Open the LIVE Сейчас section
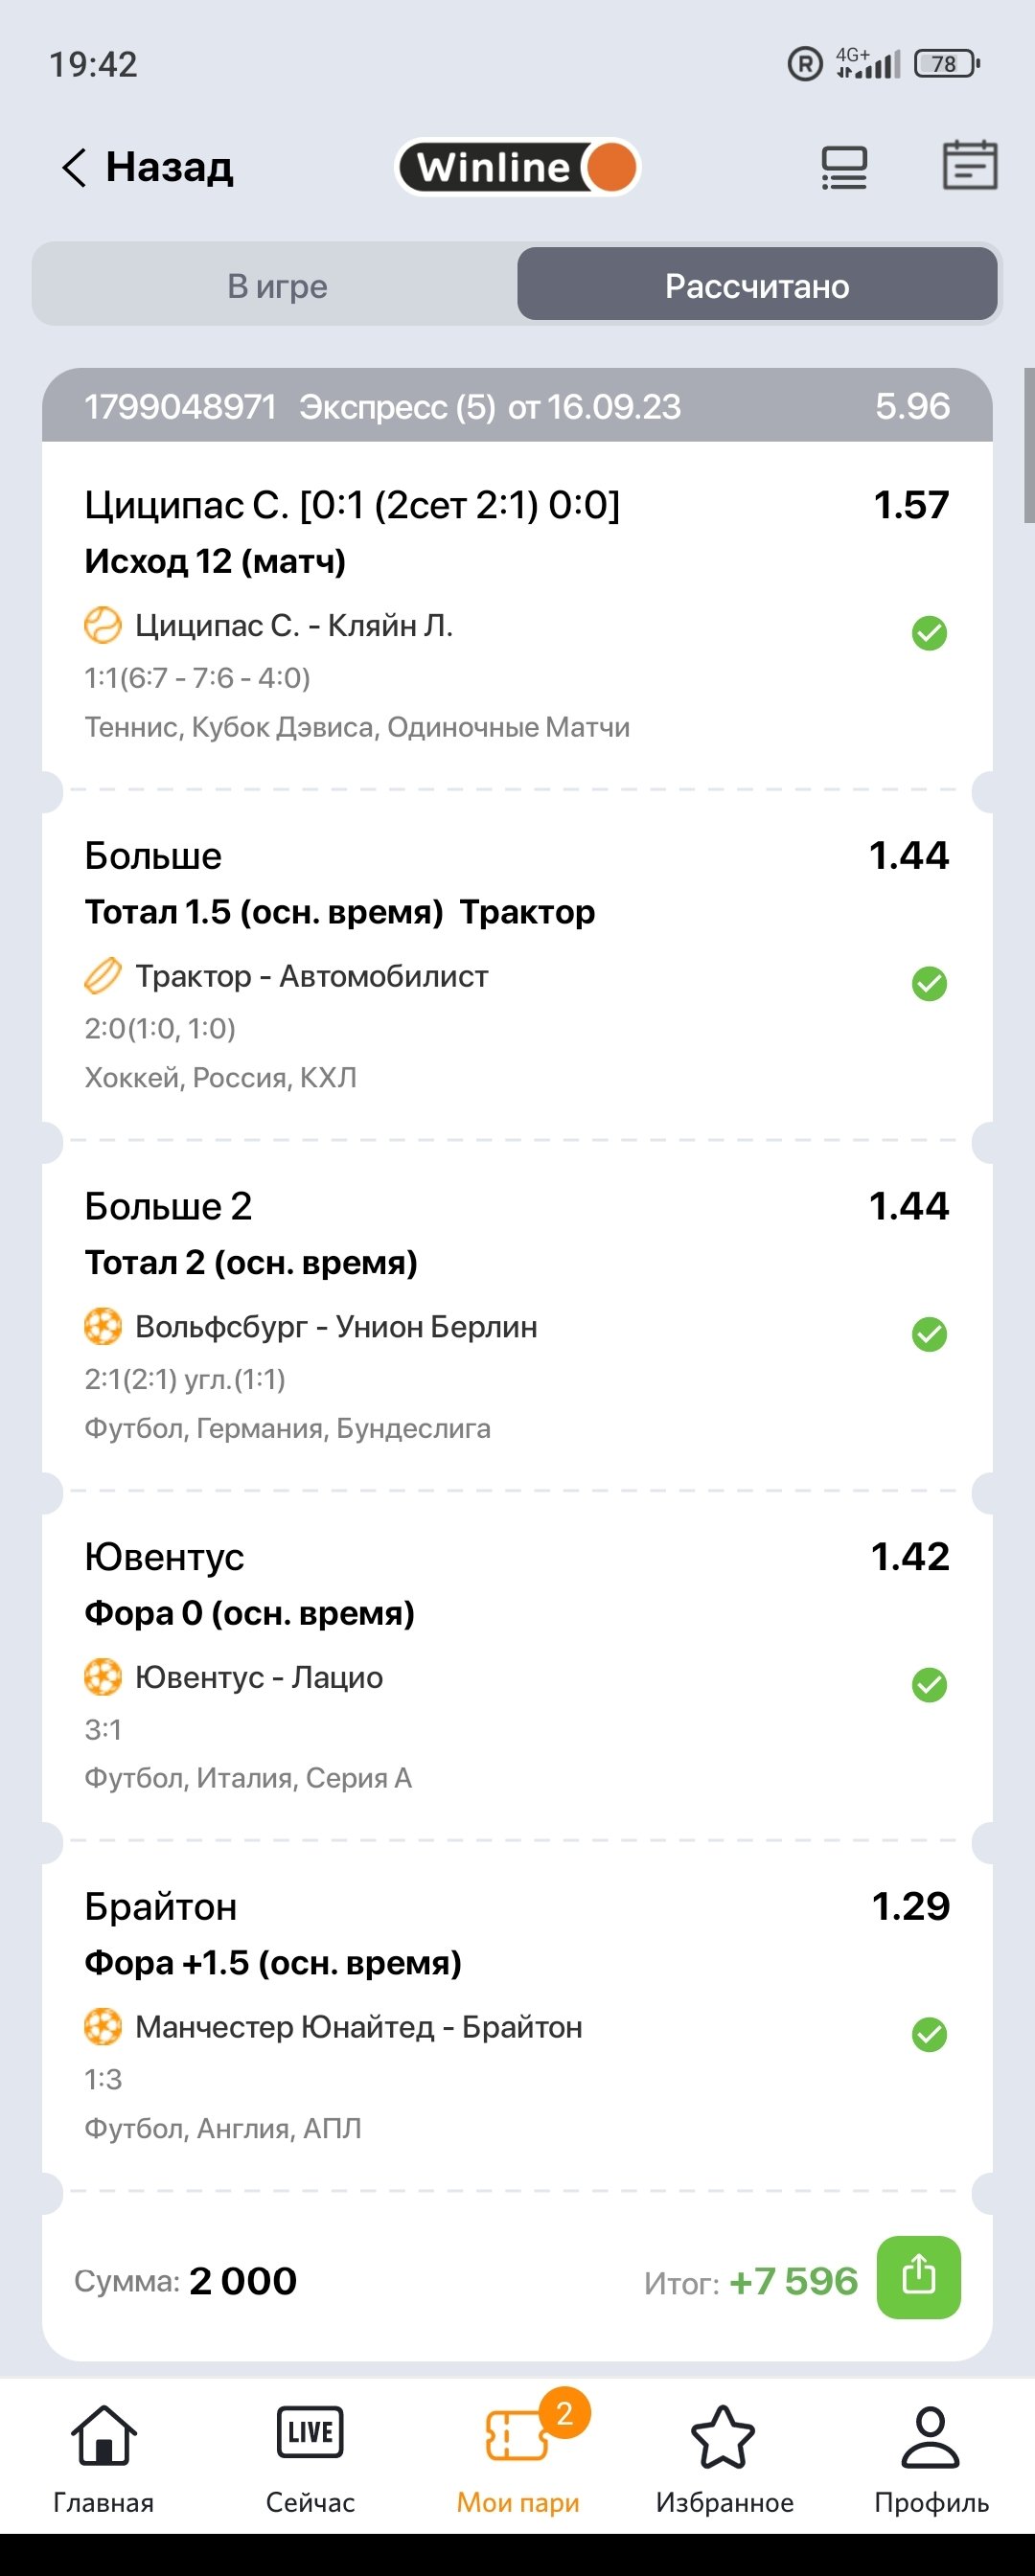Image resolution: width=1035 pixels, height=2576 pixels. tap(310, 2458)
